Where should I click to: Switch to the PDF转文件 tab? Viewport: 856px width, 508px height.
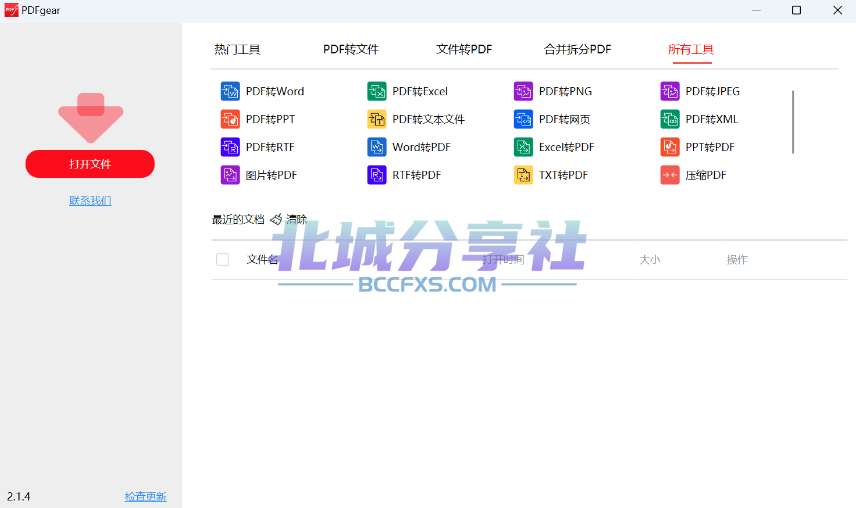point(350,50)
